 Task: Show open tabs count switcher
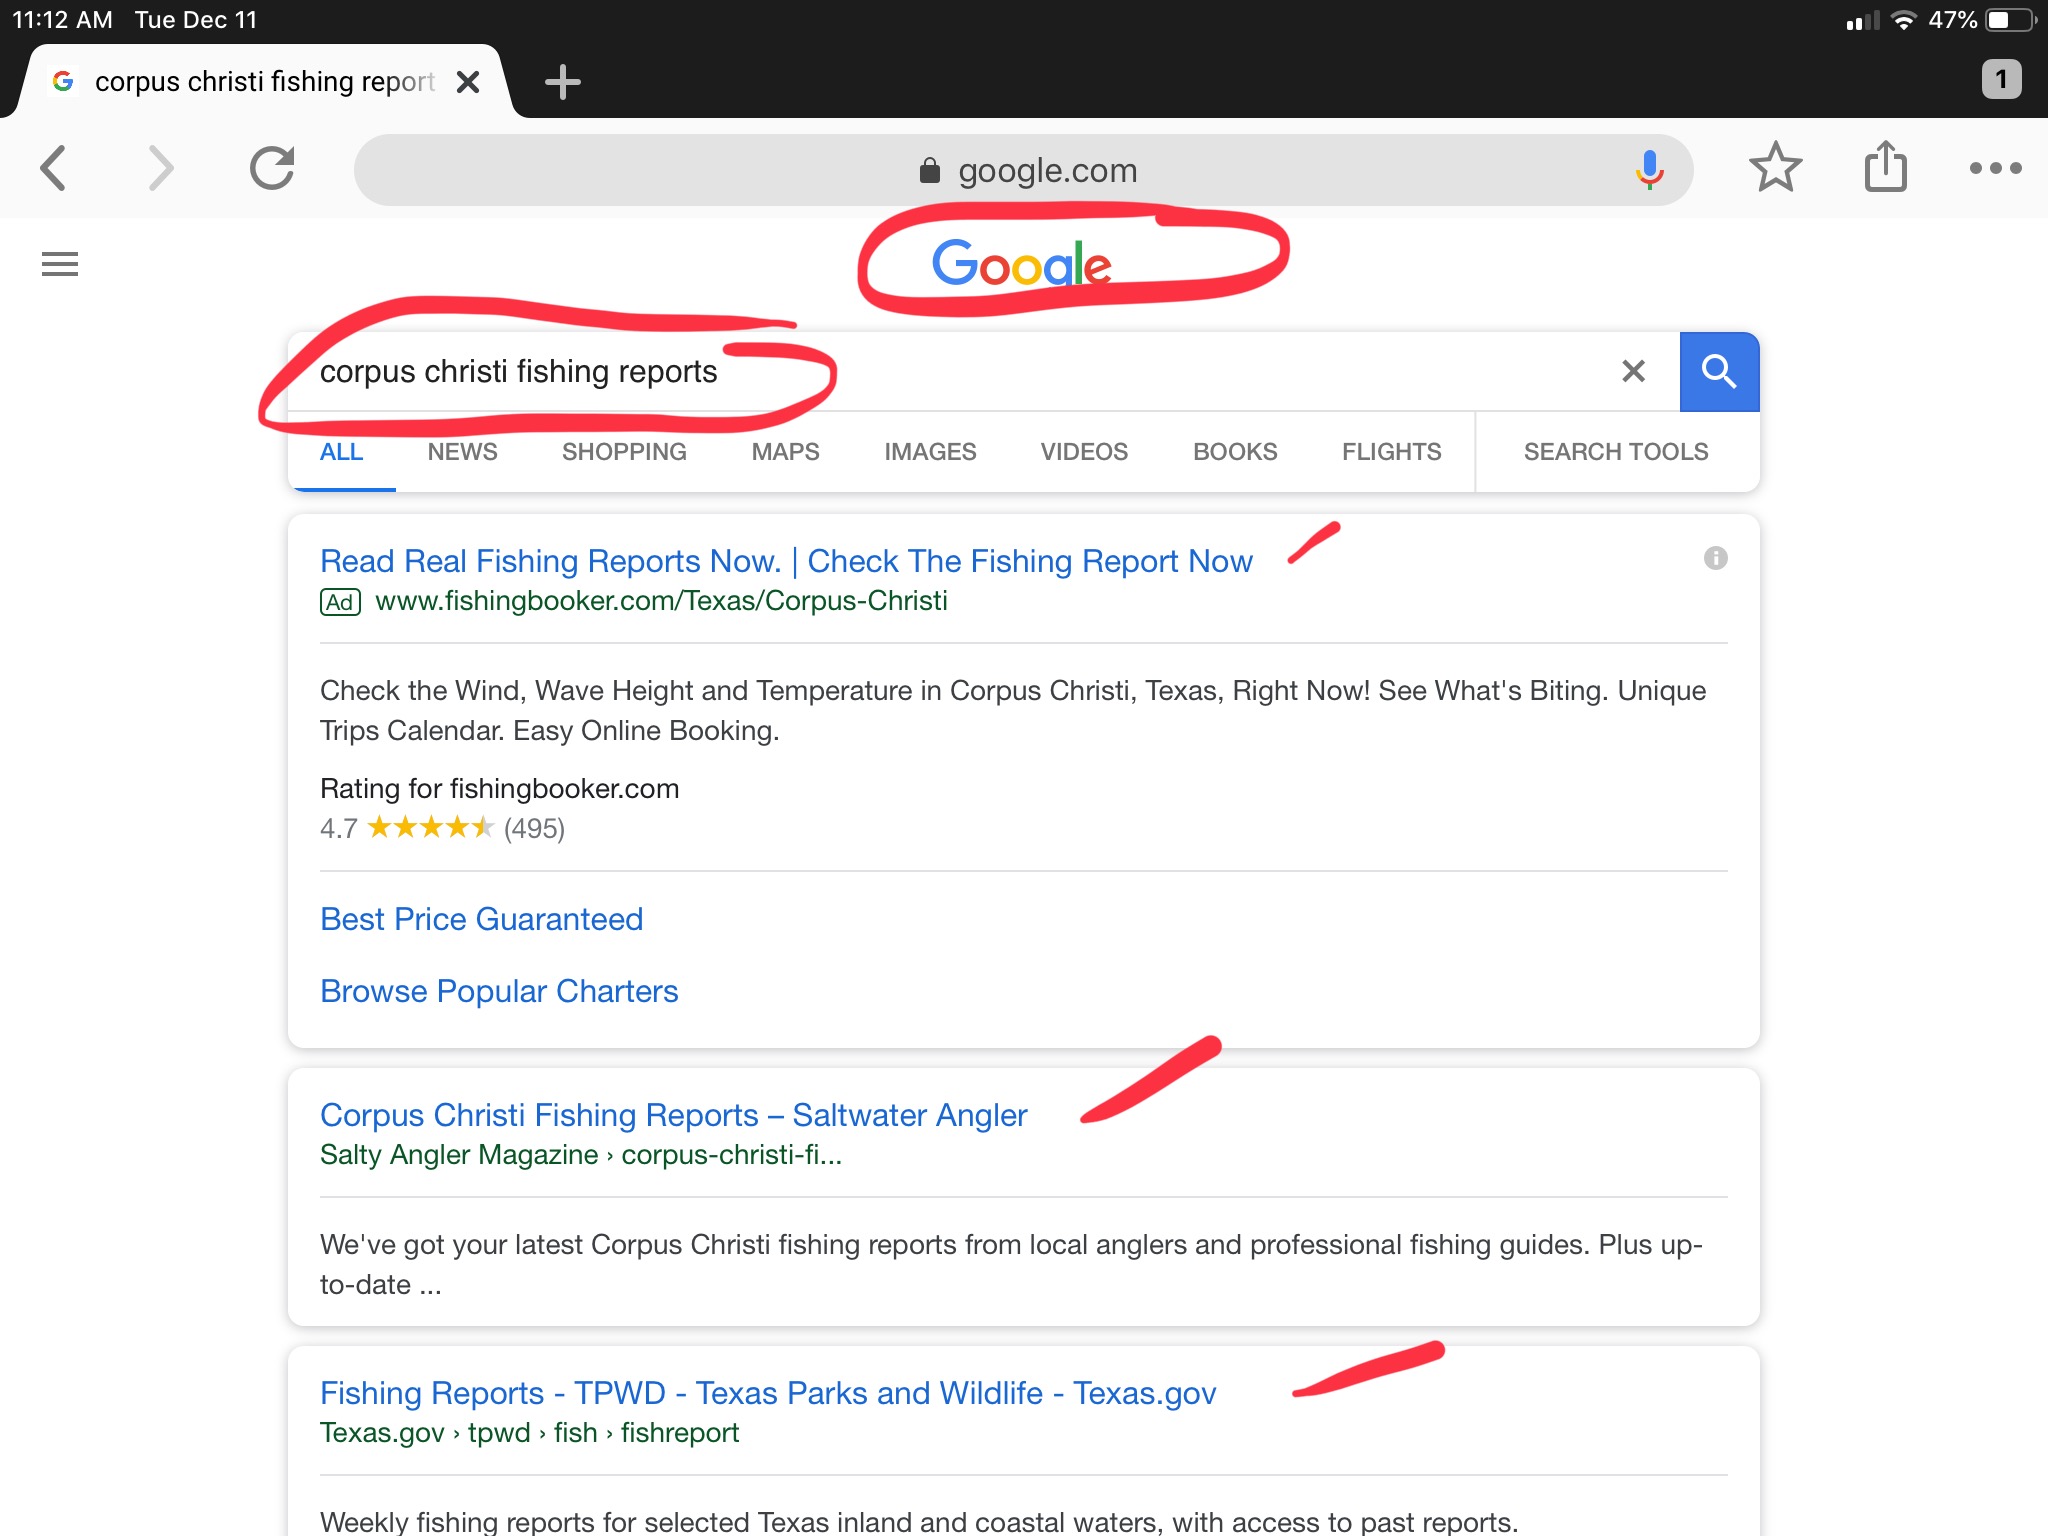(x=2001, y=80)
